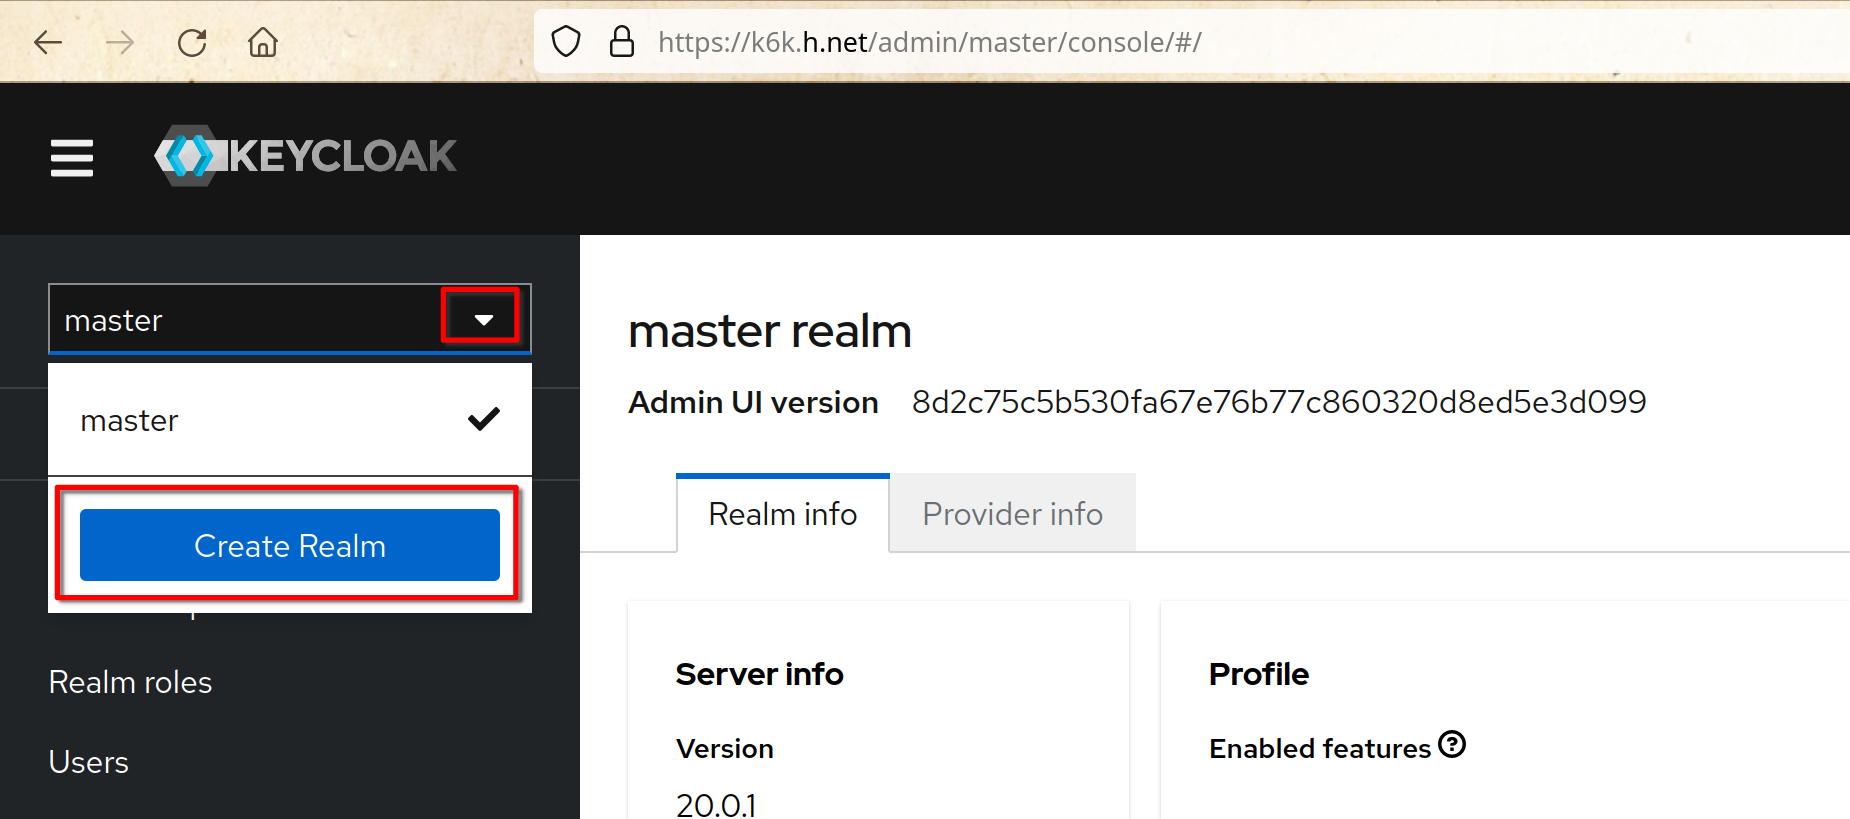Click the Server info card heading
The height and width of the screenshot is (819, 1850).
pos(759,674)
